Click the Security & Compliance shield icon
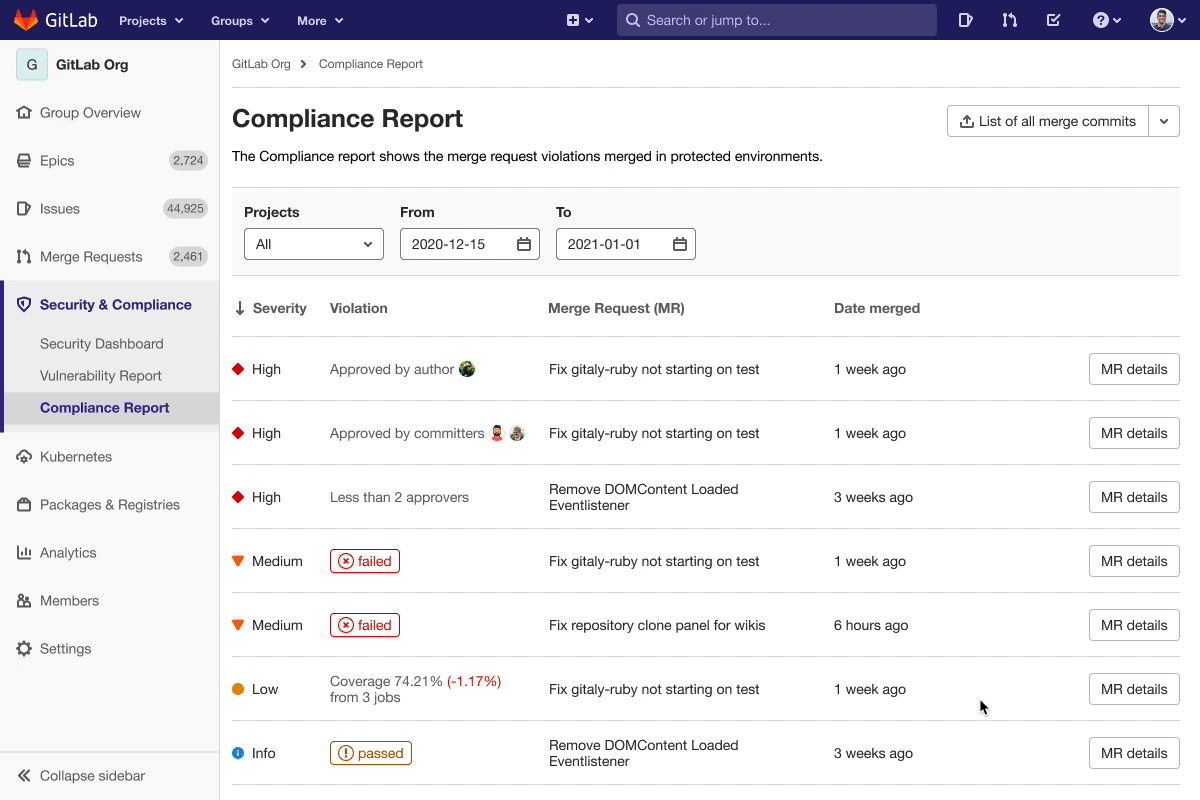This screenshot has width=1200, height=800. (23, 304)
